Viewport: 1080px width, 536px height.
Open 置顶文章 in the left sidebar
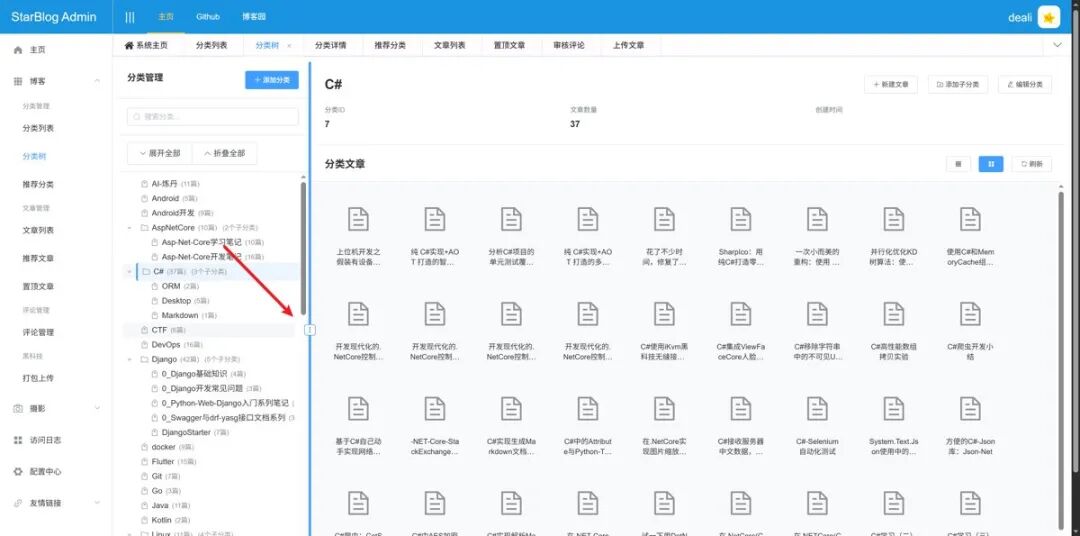pos(38,287)
